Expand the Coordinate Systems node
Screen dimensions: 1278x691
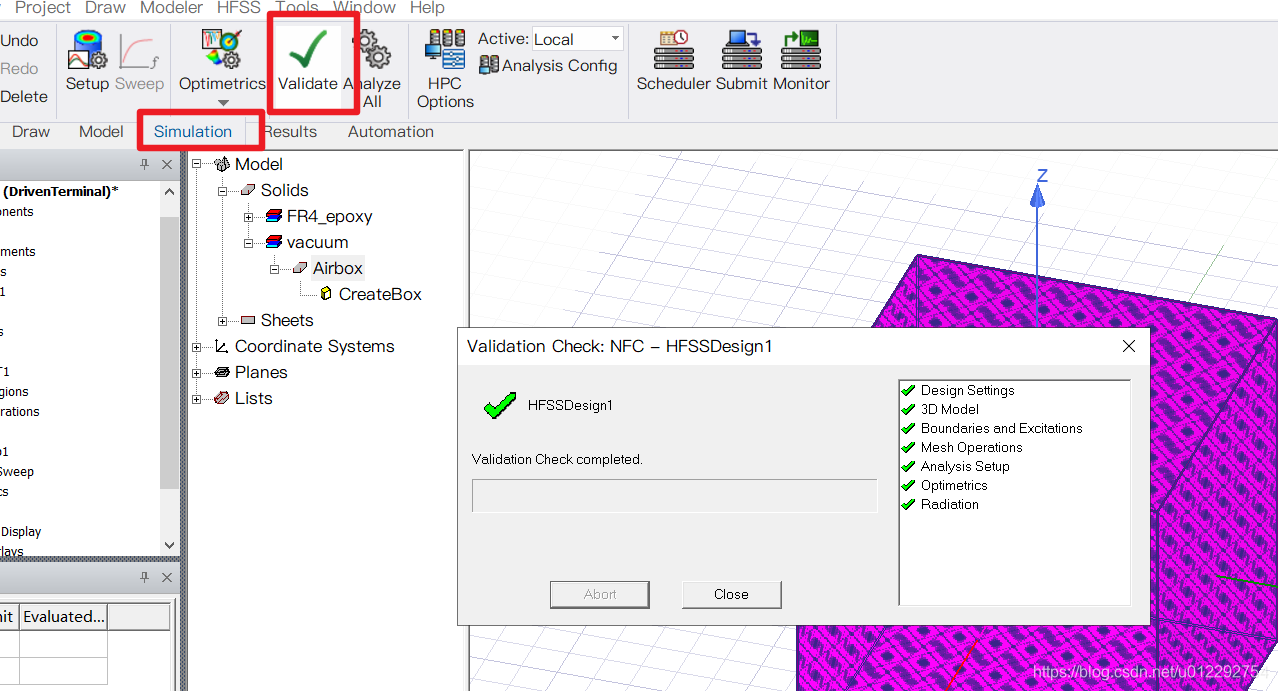(197, 346)
